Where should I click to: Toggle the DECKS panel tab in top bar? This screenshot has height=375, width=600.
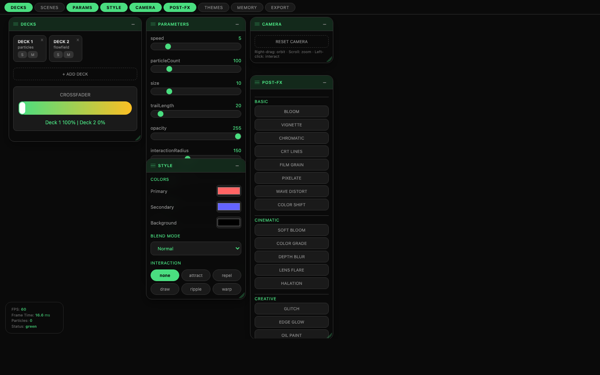[x=18, y=7]
